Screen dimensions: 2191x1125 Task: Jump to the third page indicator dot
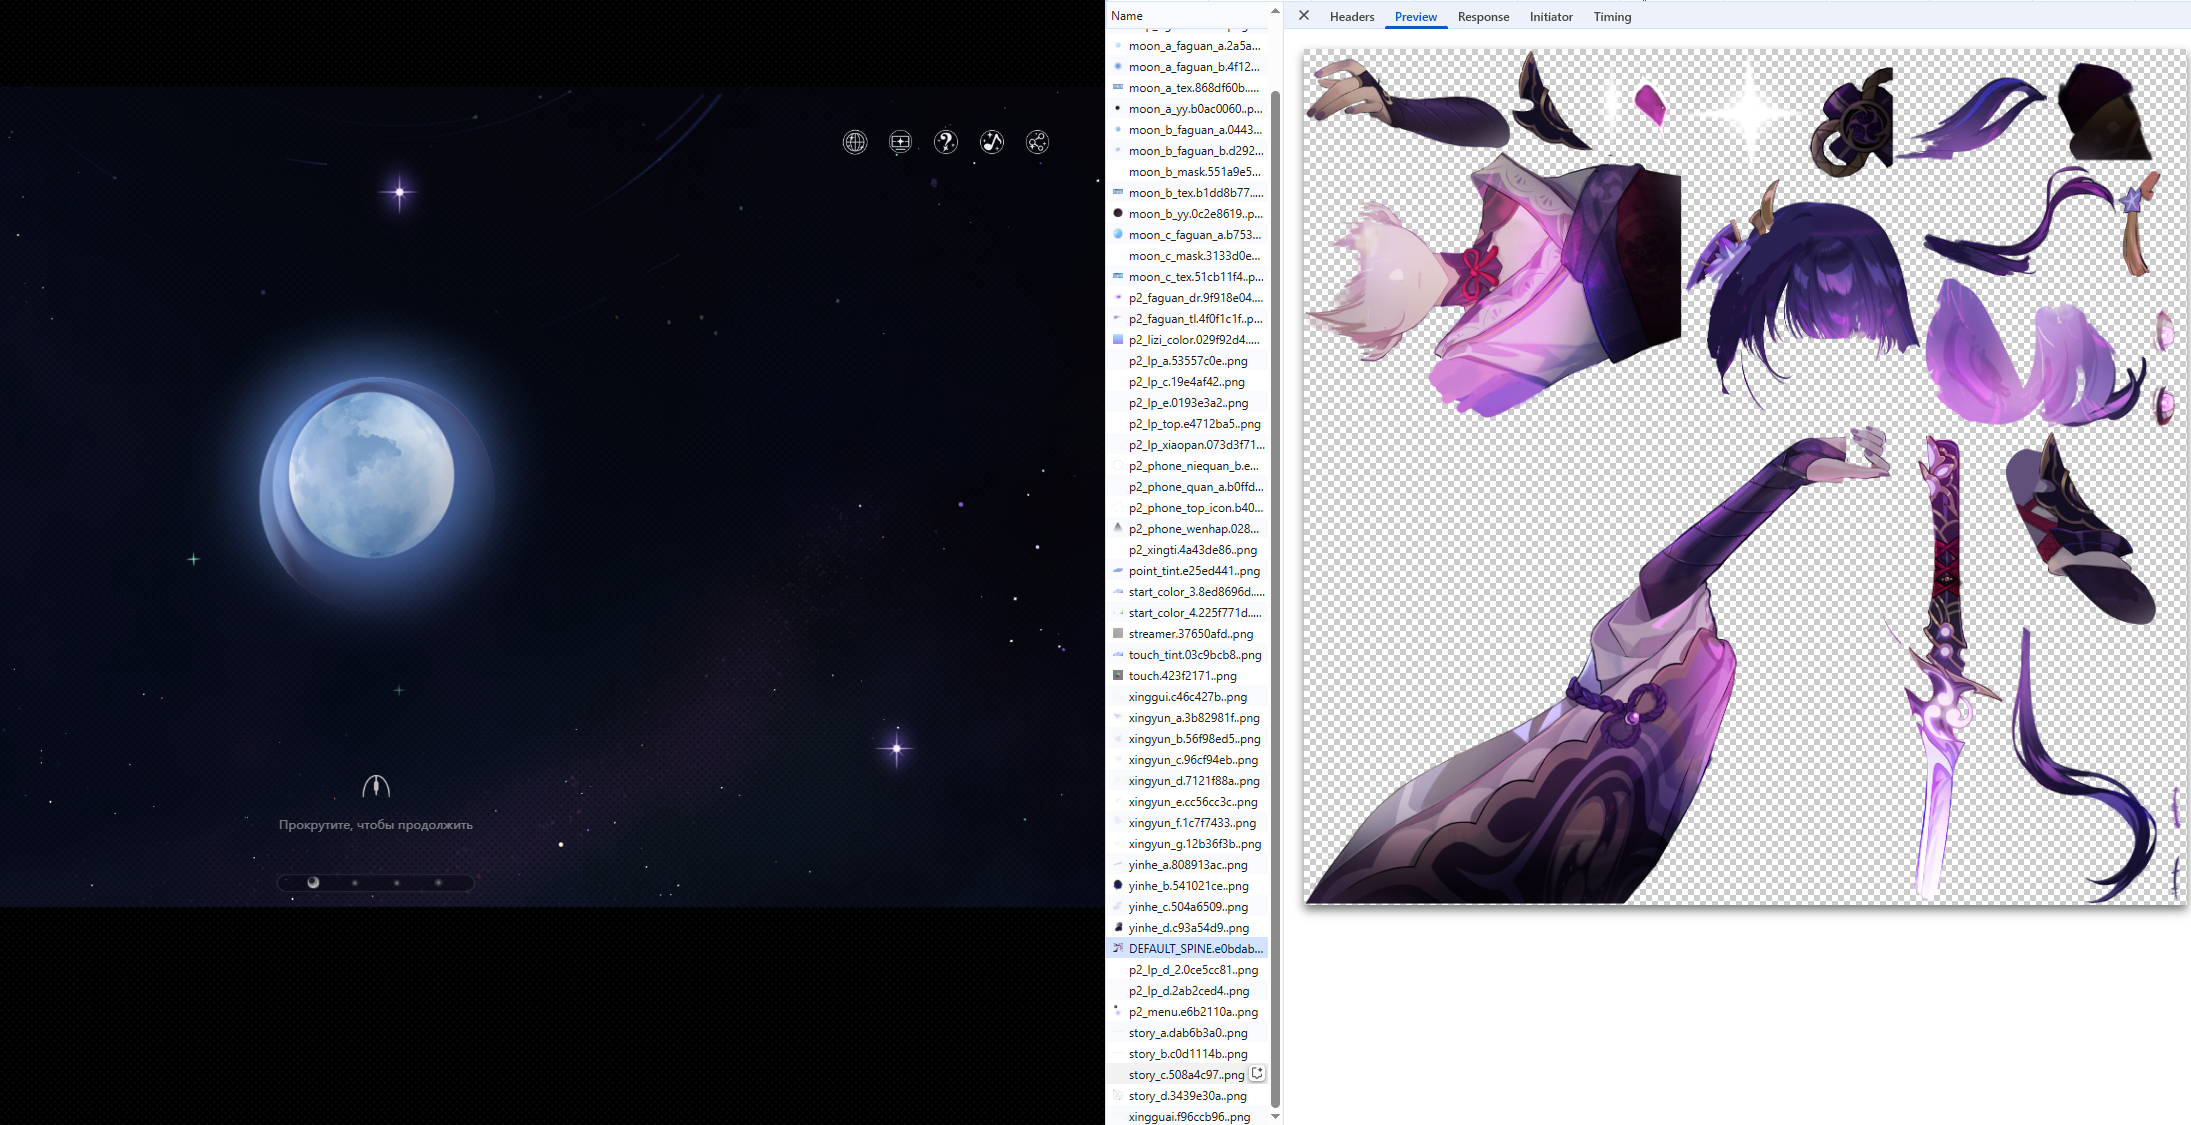(x=397, y=882)
